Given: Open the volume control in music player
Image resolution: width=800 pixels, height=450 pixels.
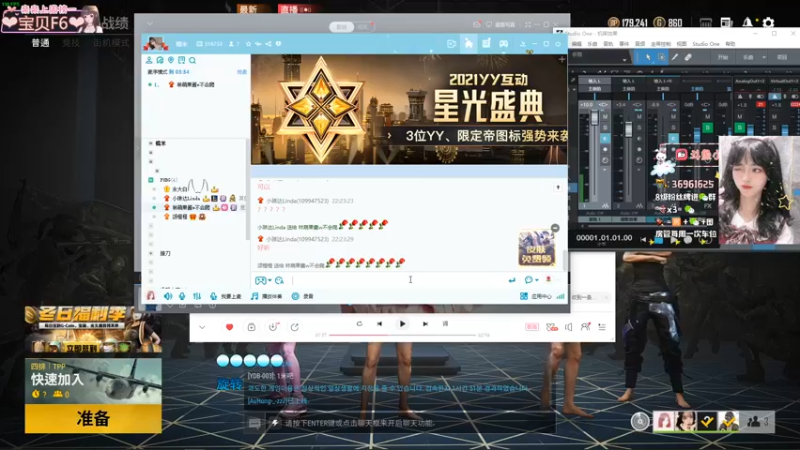Looking at the screenshot, I should (569, 327).
